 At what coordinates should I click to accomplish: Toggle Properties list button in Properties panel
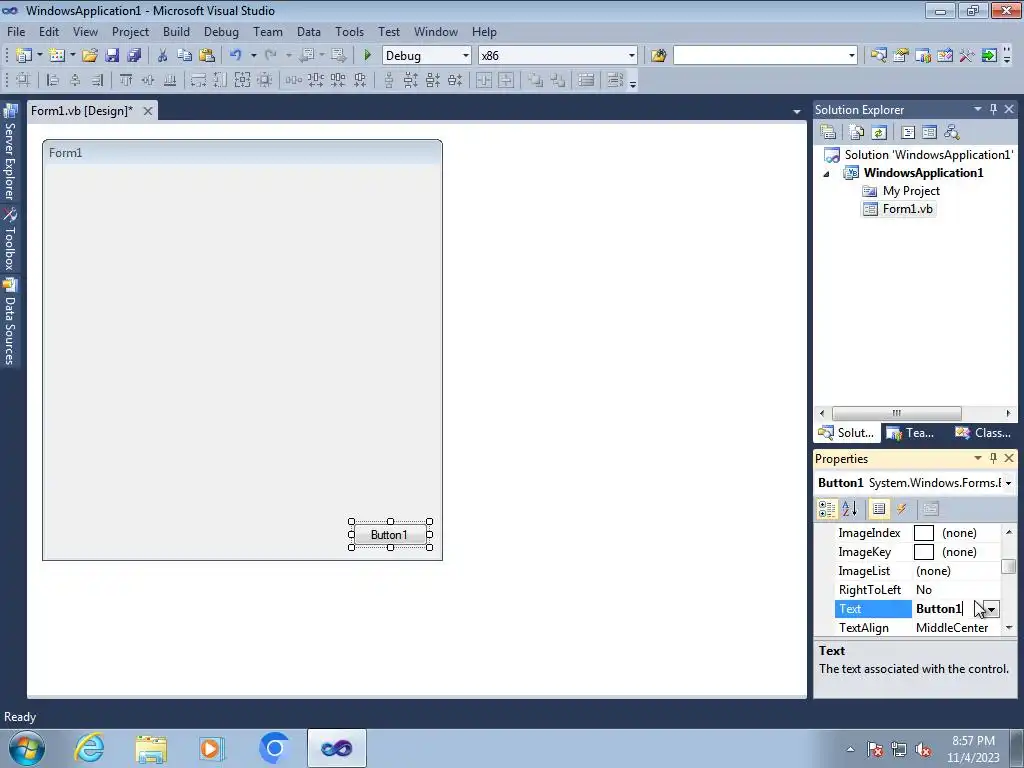point(879,509)
